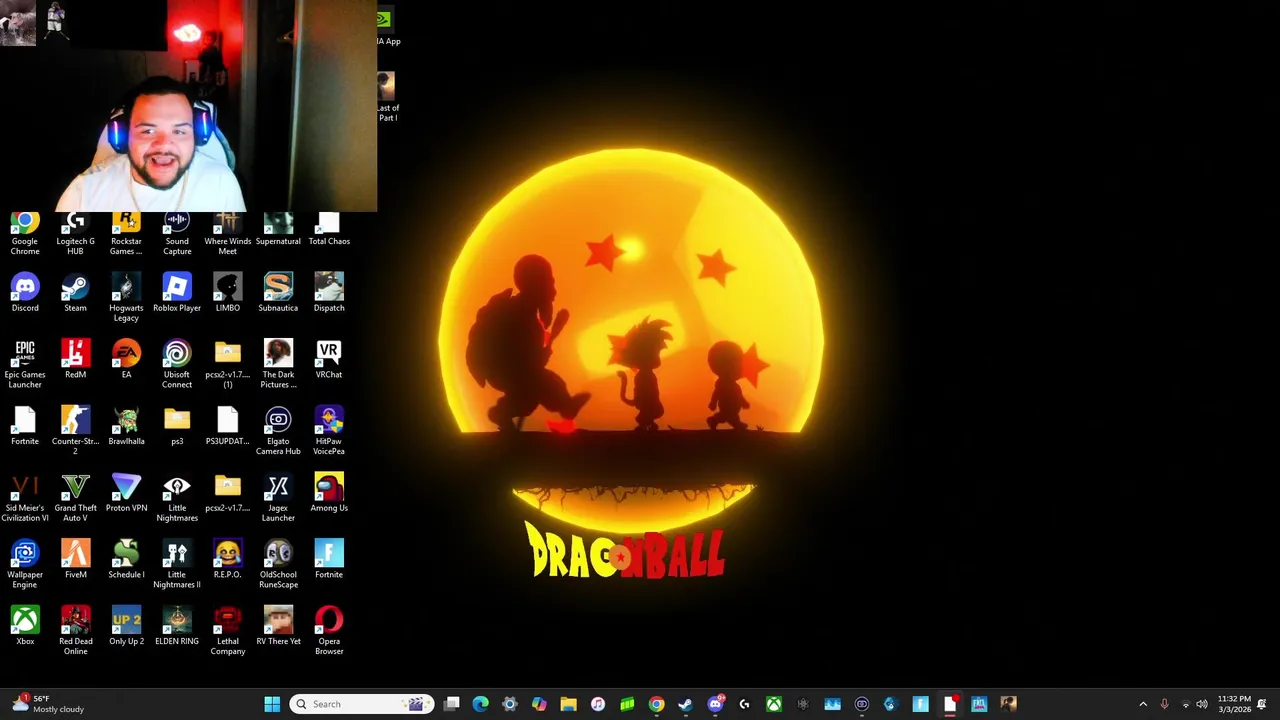Open Microsoft Edge from the taskbar
The height and width of the screenshot is (720, 1280).
(x=480, y=704)
